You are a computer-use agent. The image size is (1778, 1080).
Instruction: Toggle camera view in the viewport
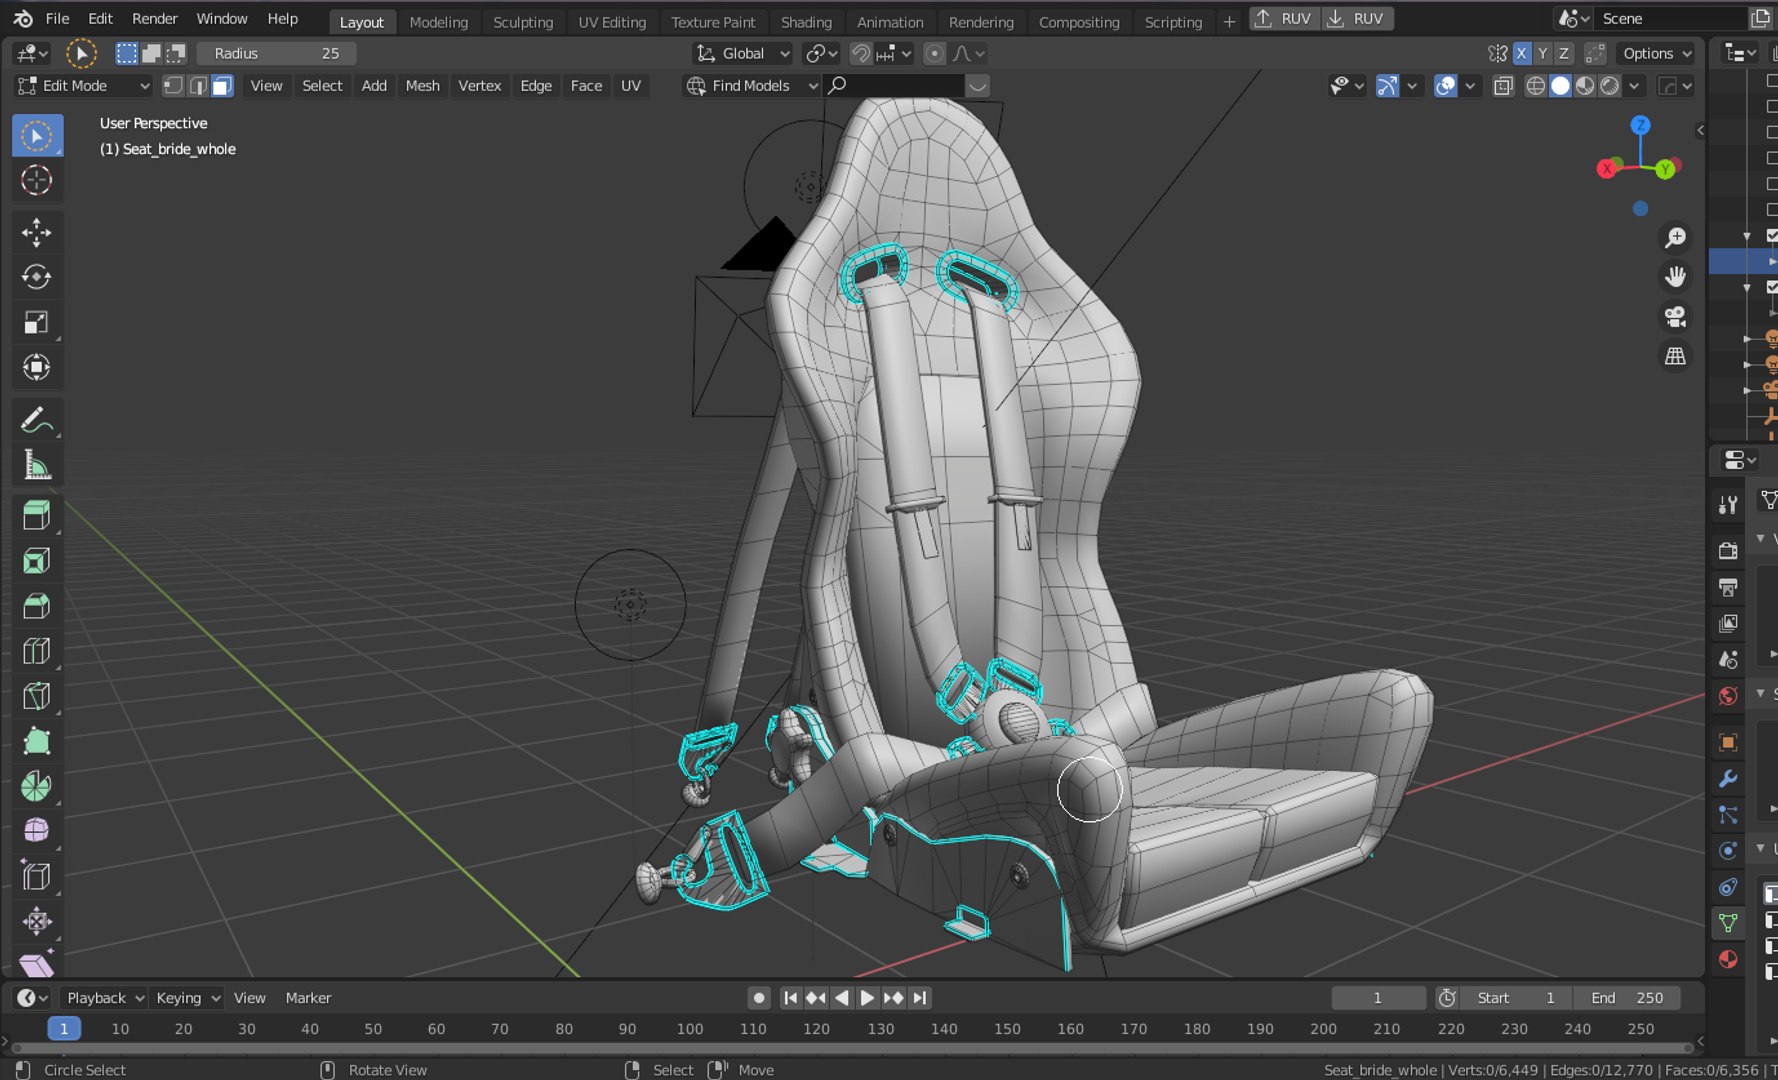(x=1675, y=317)
